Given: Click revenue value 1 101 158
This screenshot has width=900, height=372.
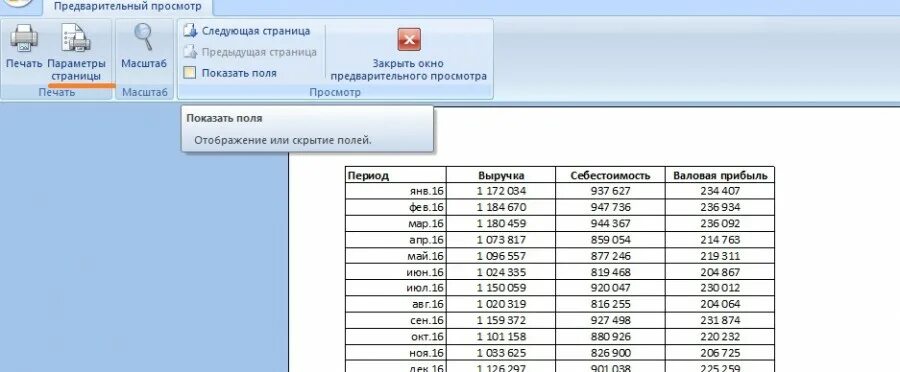Looking at the screenshot, I should point(501,336).
